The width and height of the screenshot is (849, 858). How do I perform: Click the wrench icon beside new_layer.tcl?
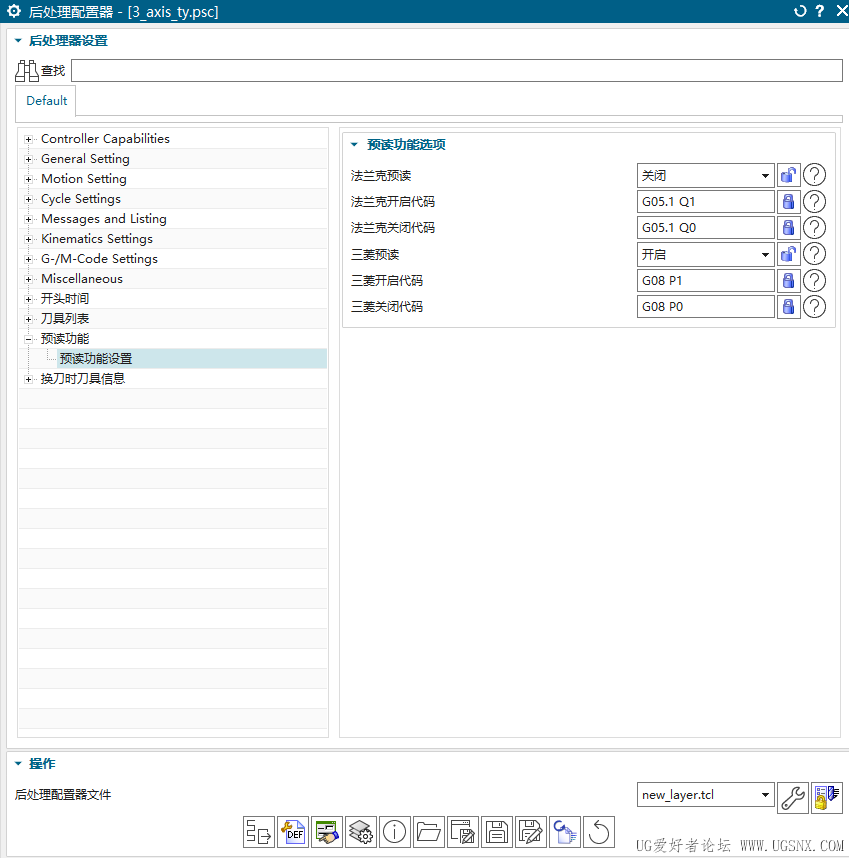792,796
